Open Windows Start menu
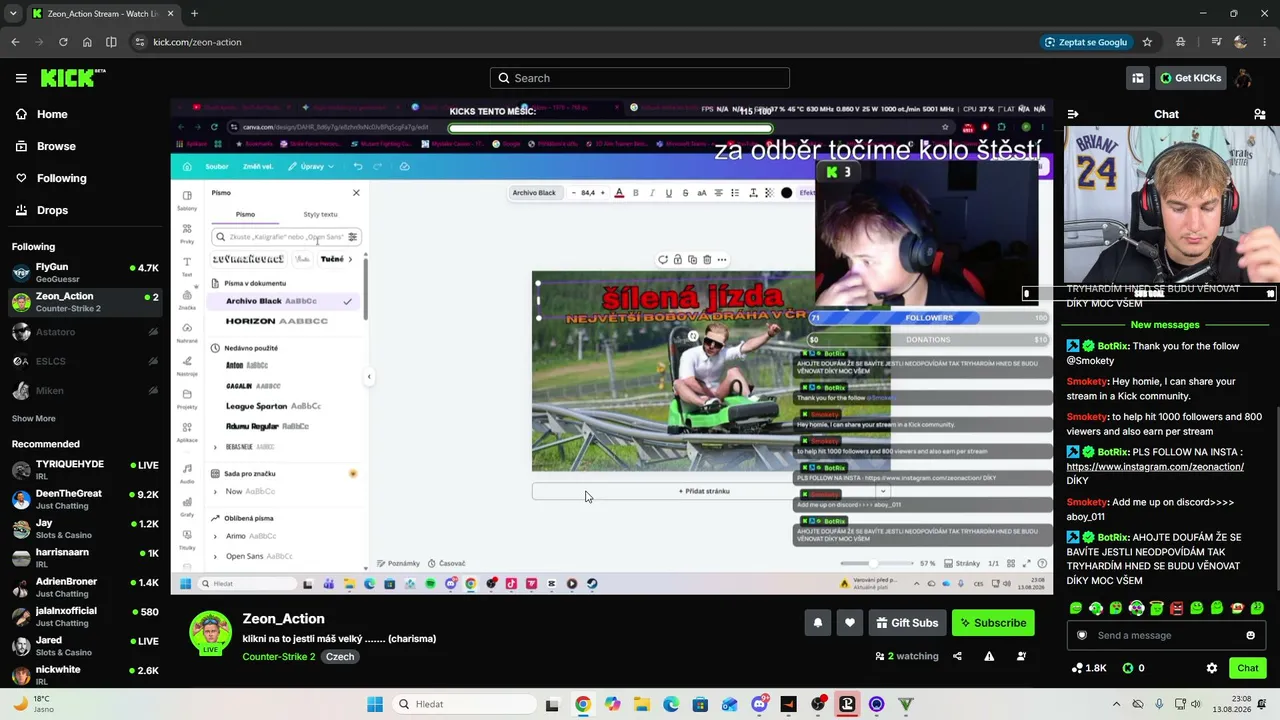1280x720 pixels. [375, 704]
